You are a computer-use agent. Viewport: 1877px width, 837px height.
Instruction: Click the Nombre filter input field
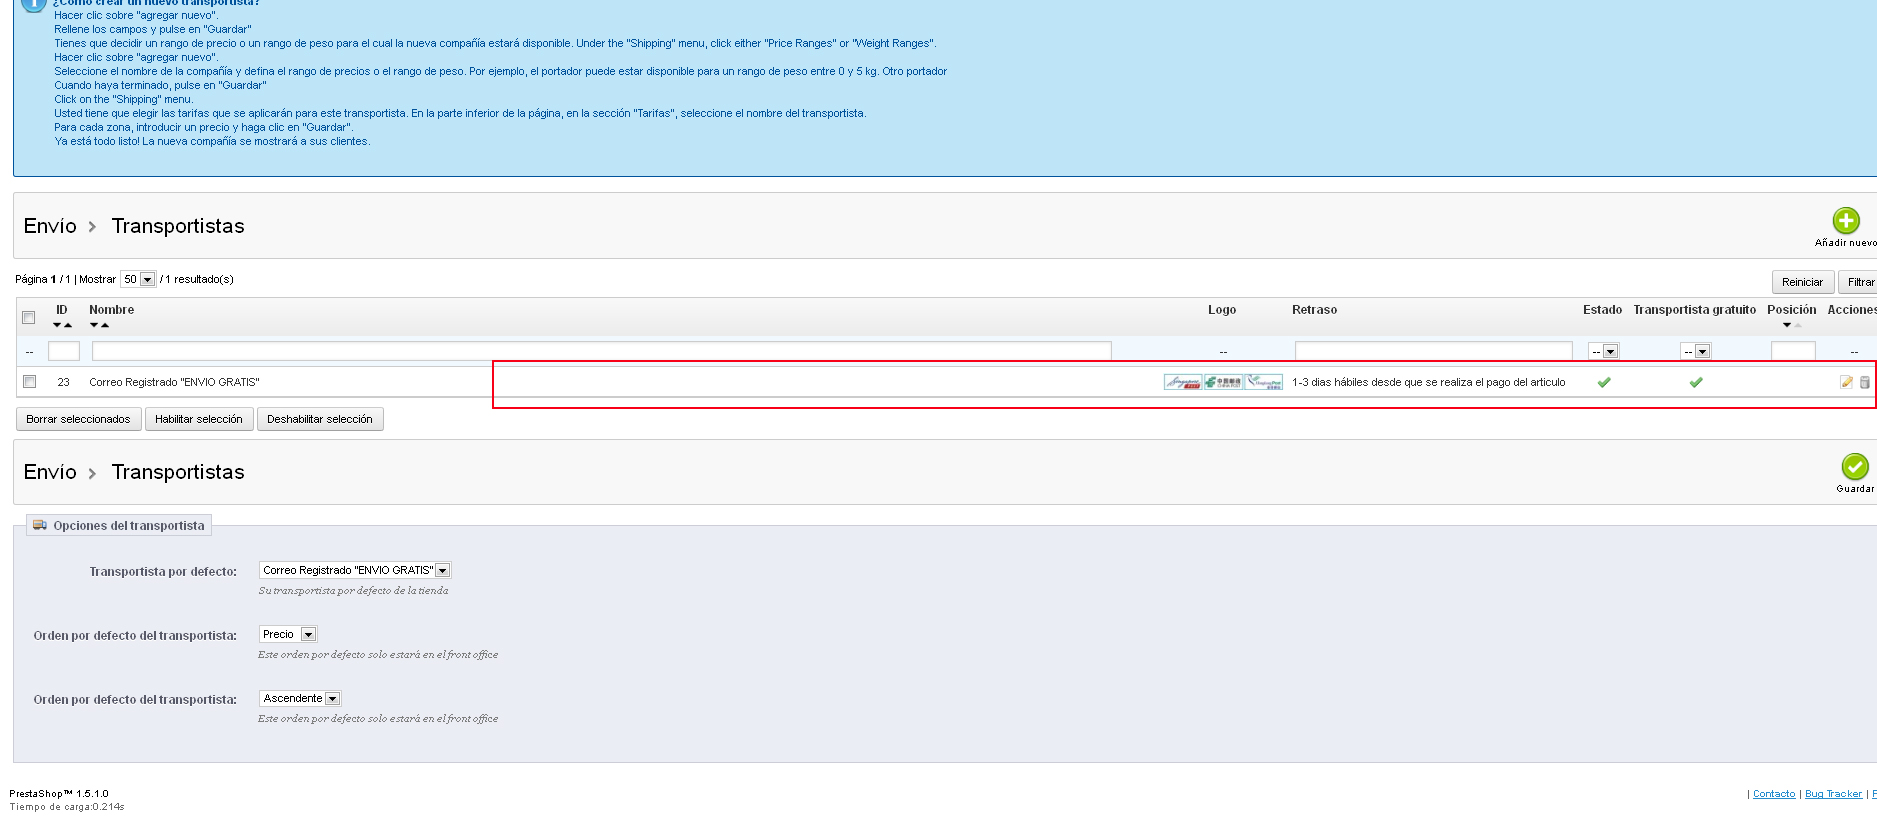coord(602,351)
